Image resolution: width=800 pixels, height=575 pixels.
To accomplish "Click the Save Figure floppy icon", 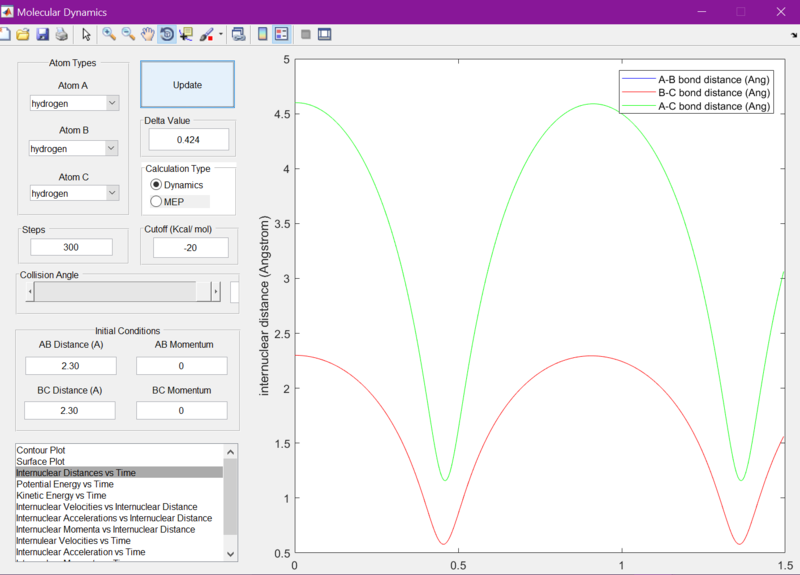I will pyautogui.click(x=42, y=34).
